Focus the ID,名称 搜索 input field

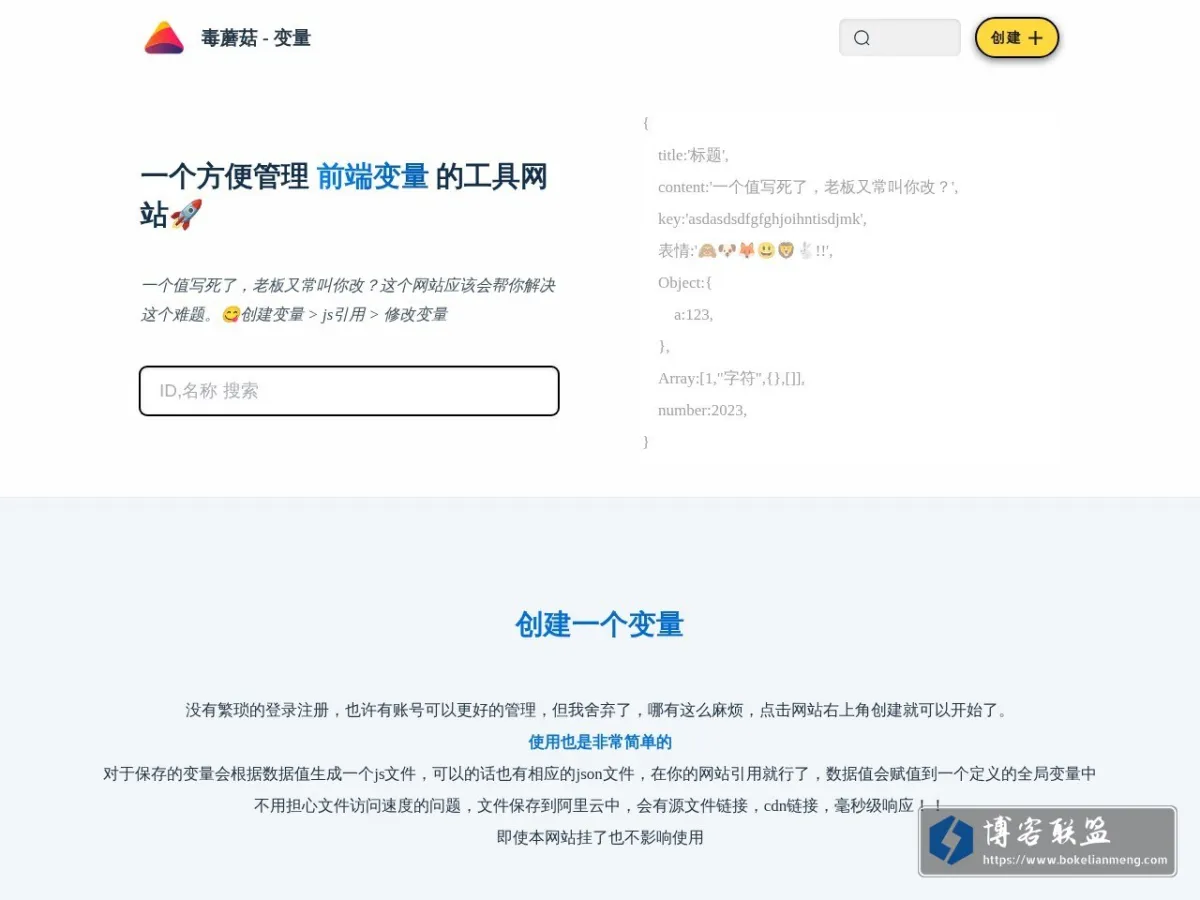coord(349,391)
